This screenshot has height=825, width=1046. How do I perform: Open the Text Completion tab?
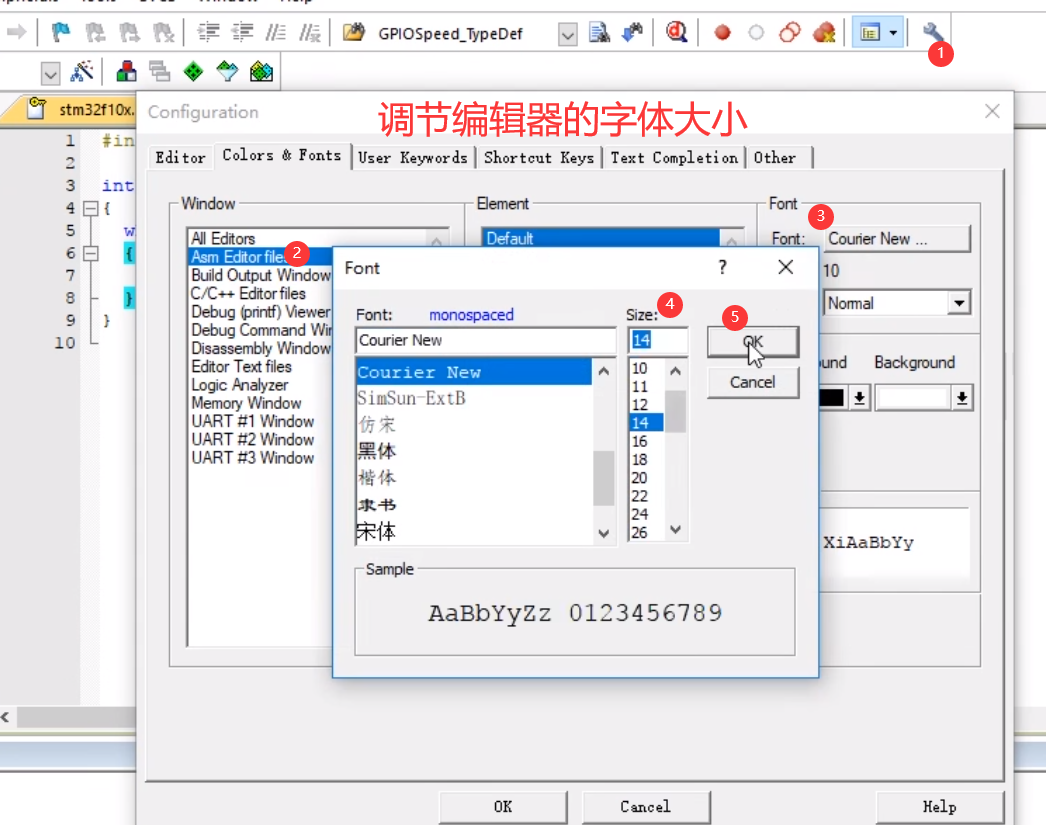(674, 158)
